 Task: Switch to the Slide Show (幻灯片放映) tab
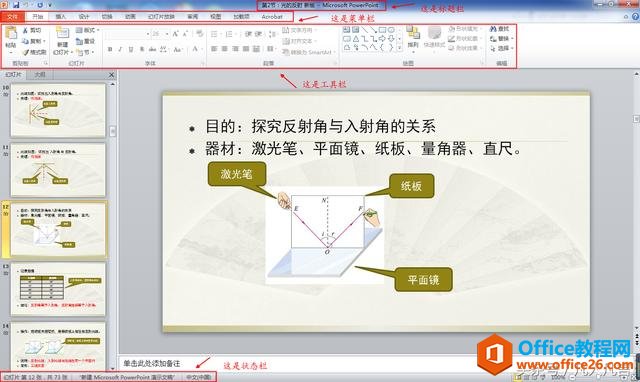[x=161, y=17]
